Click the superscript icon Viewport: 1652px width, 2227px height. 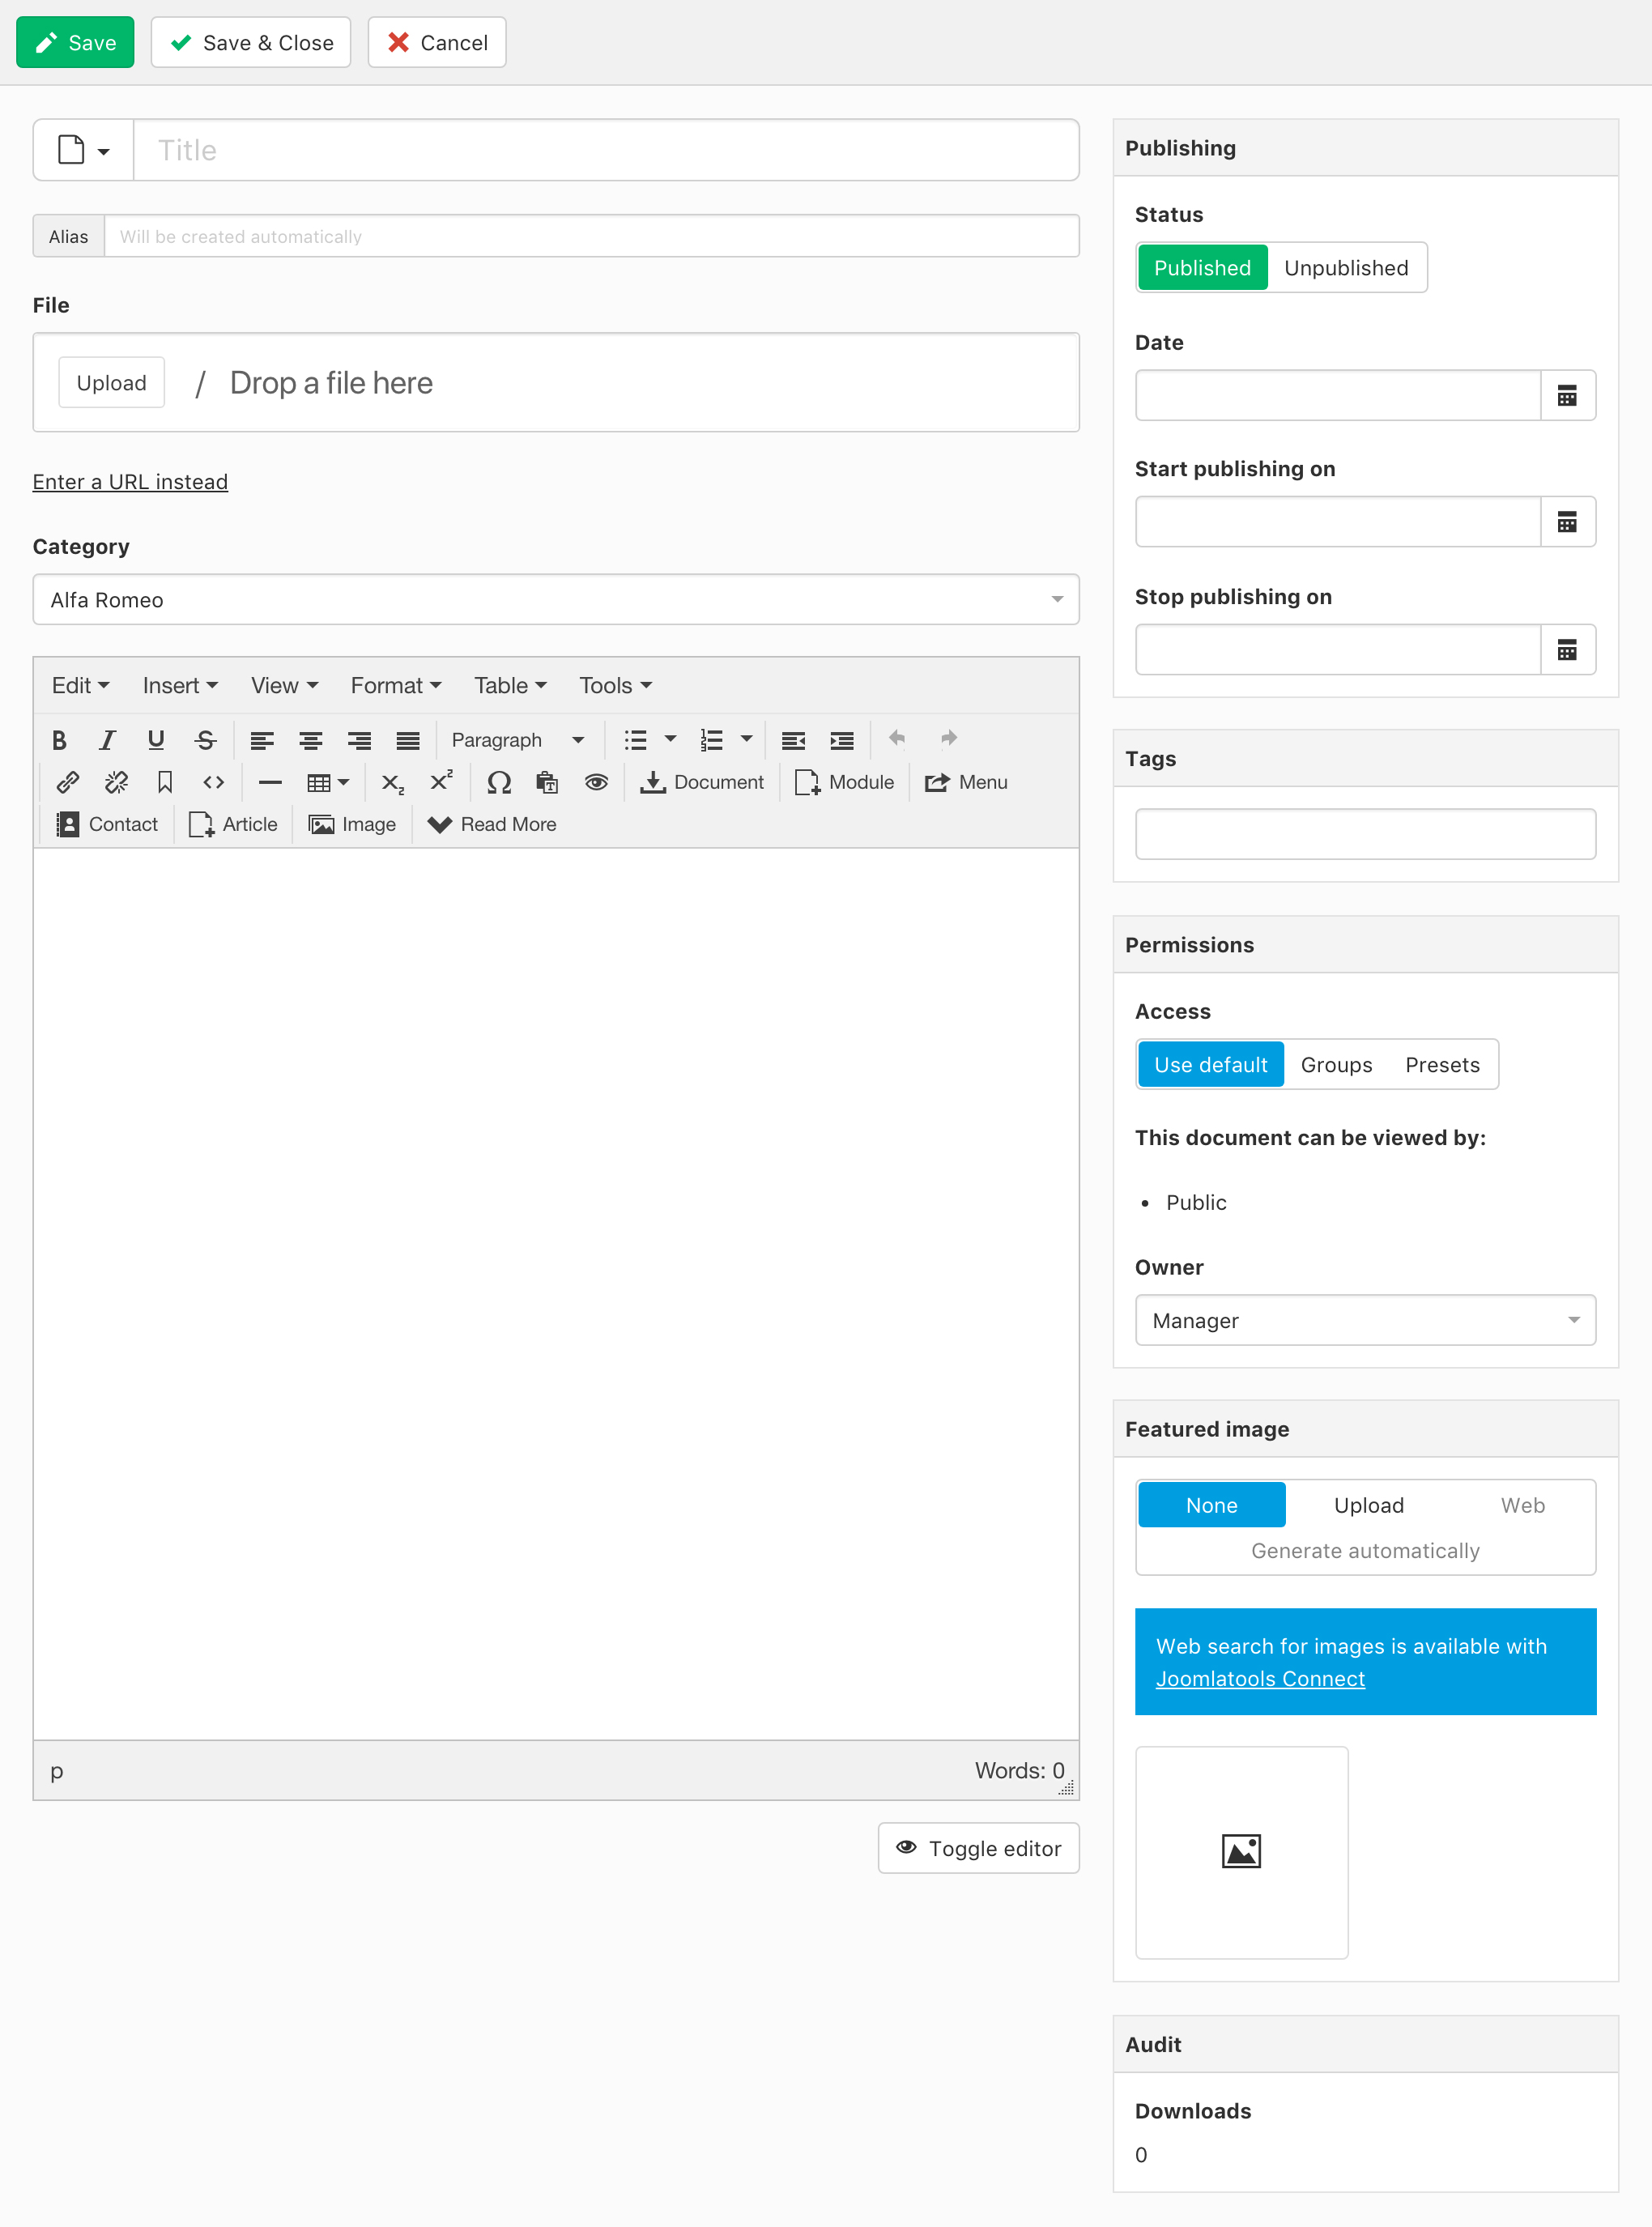tap(441, 782)
